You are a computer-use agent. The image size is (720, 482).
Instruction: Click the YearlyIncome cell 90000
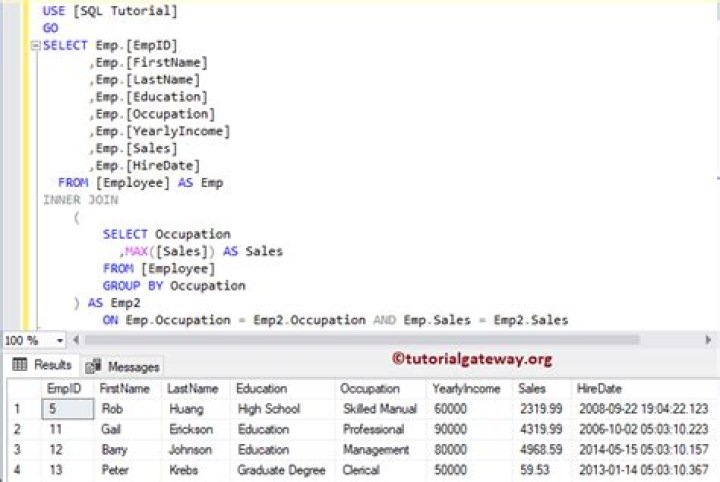[469, 429]
